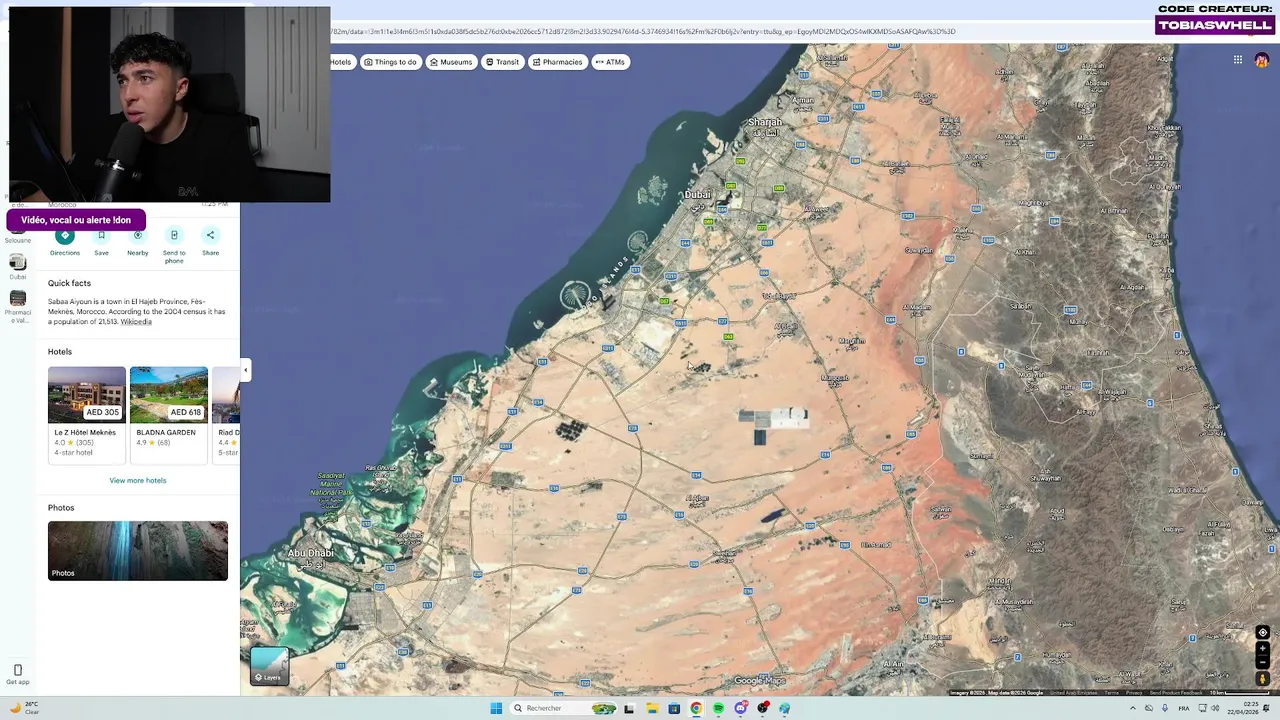This screenshot has width=1280, height=720.
Task: Open the Wikipedia link in Quick facts
Action: point(136,322)
